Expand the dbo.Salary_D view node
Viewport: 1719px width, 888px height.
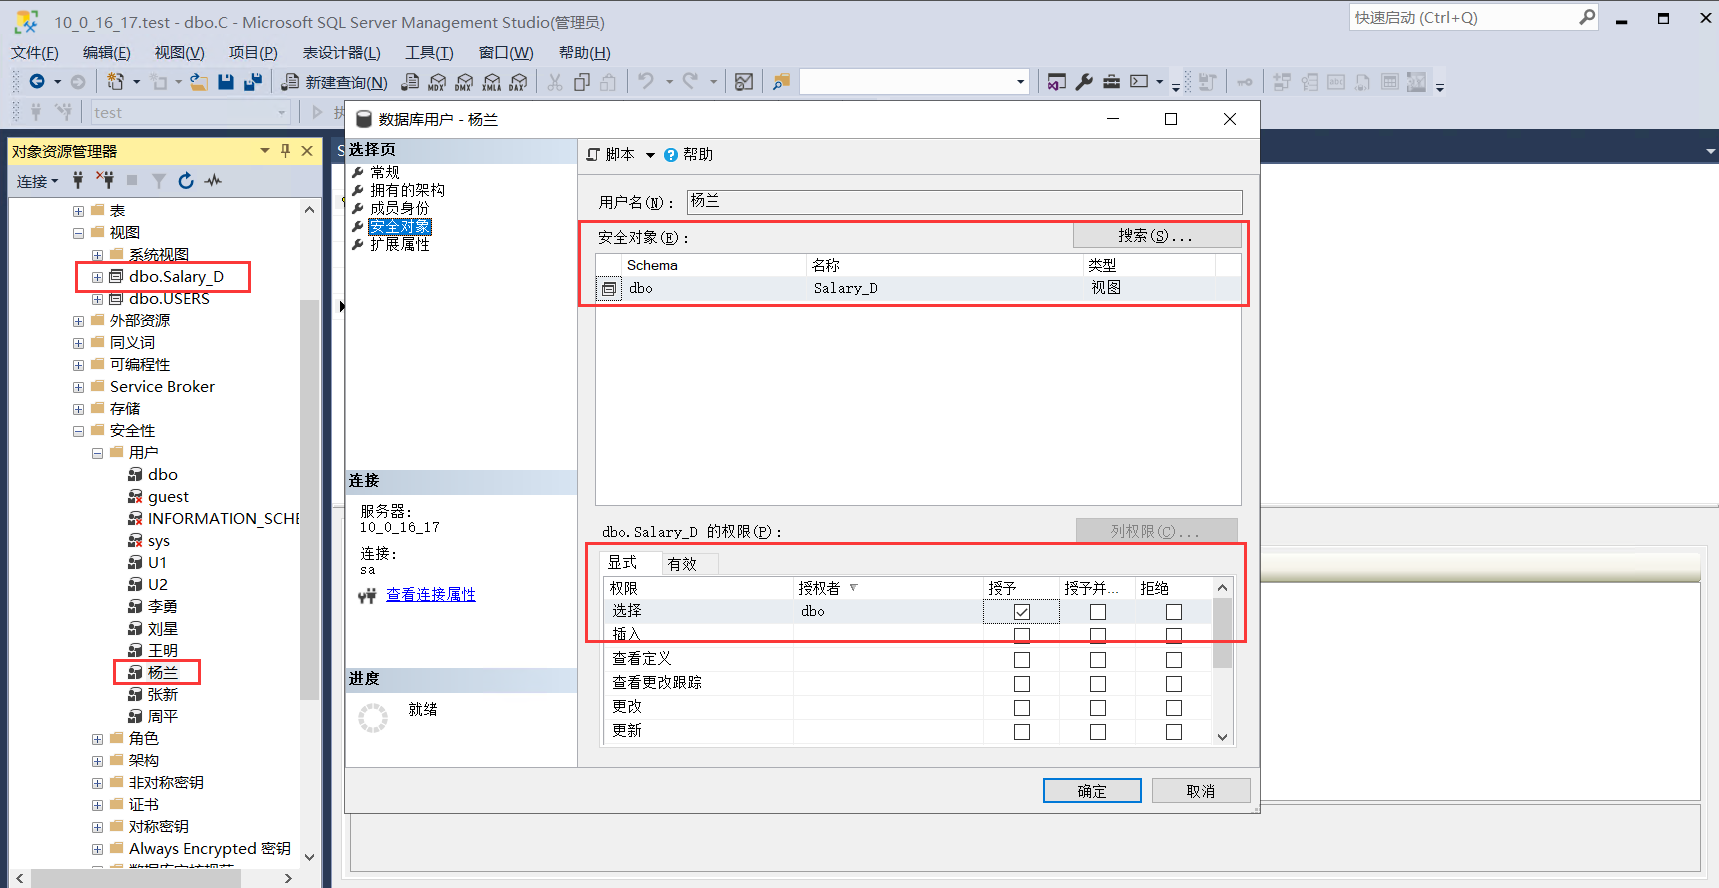click(97, 277)
